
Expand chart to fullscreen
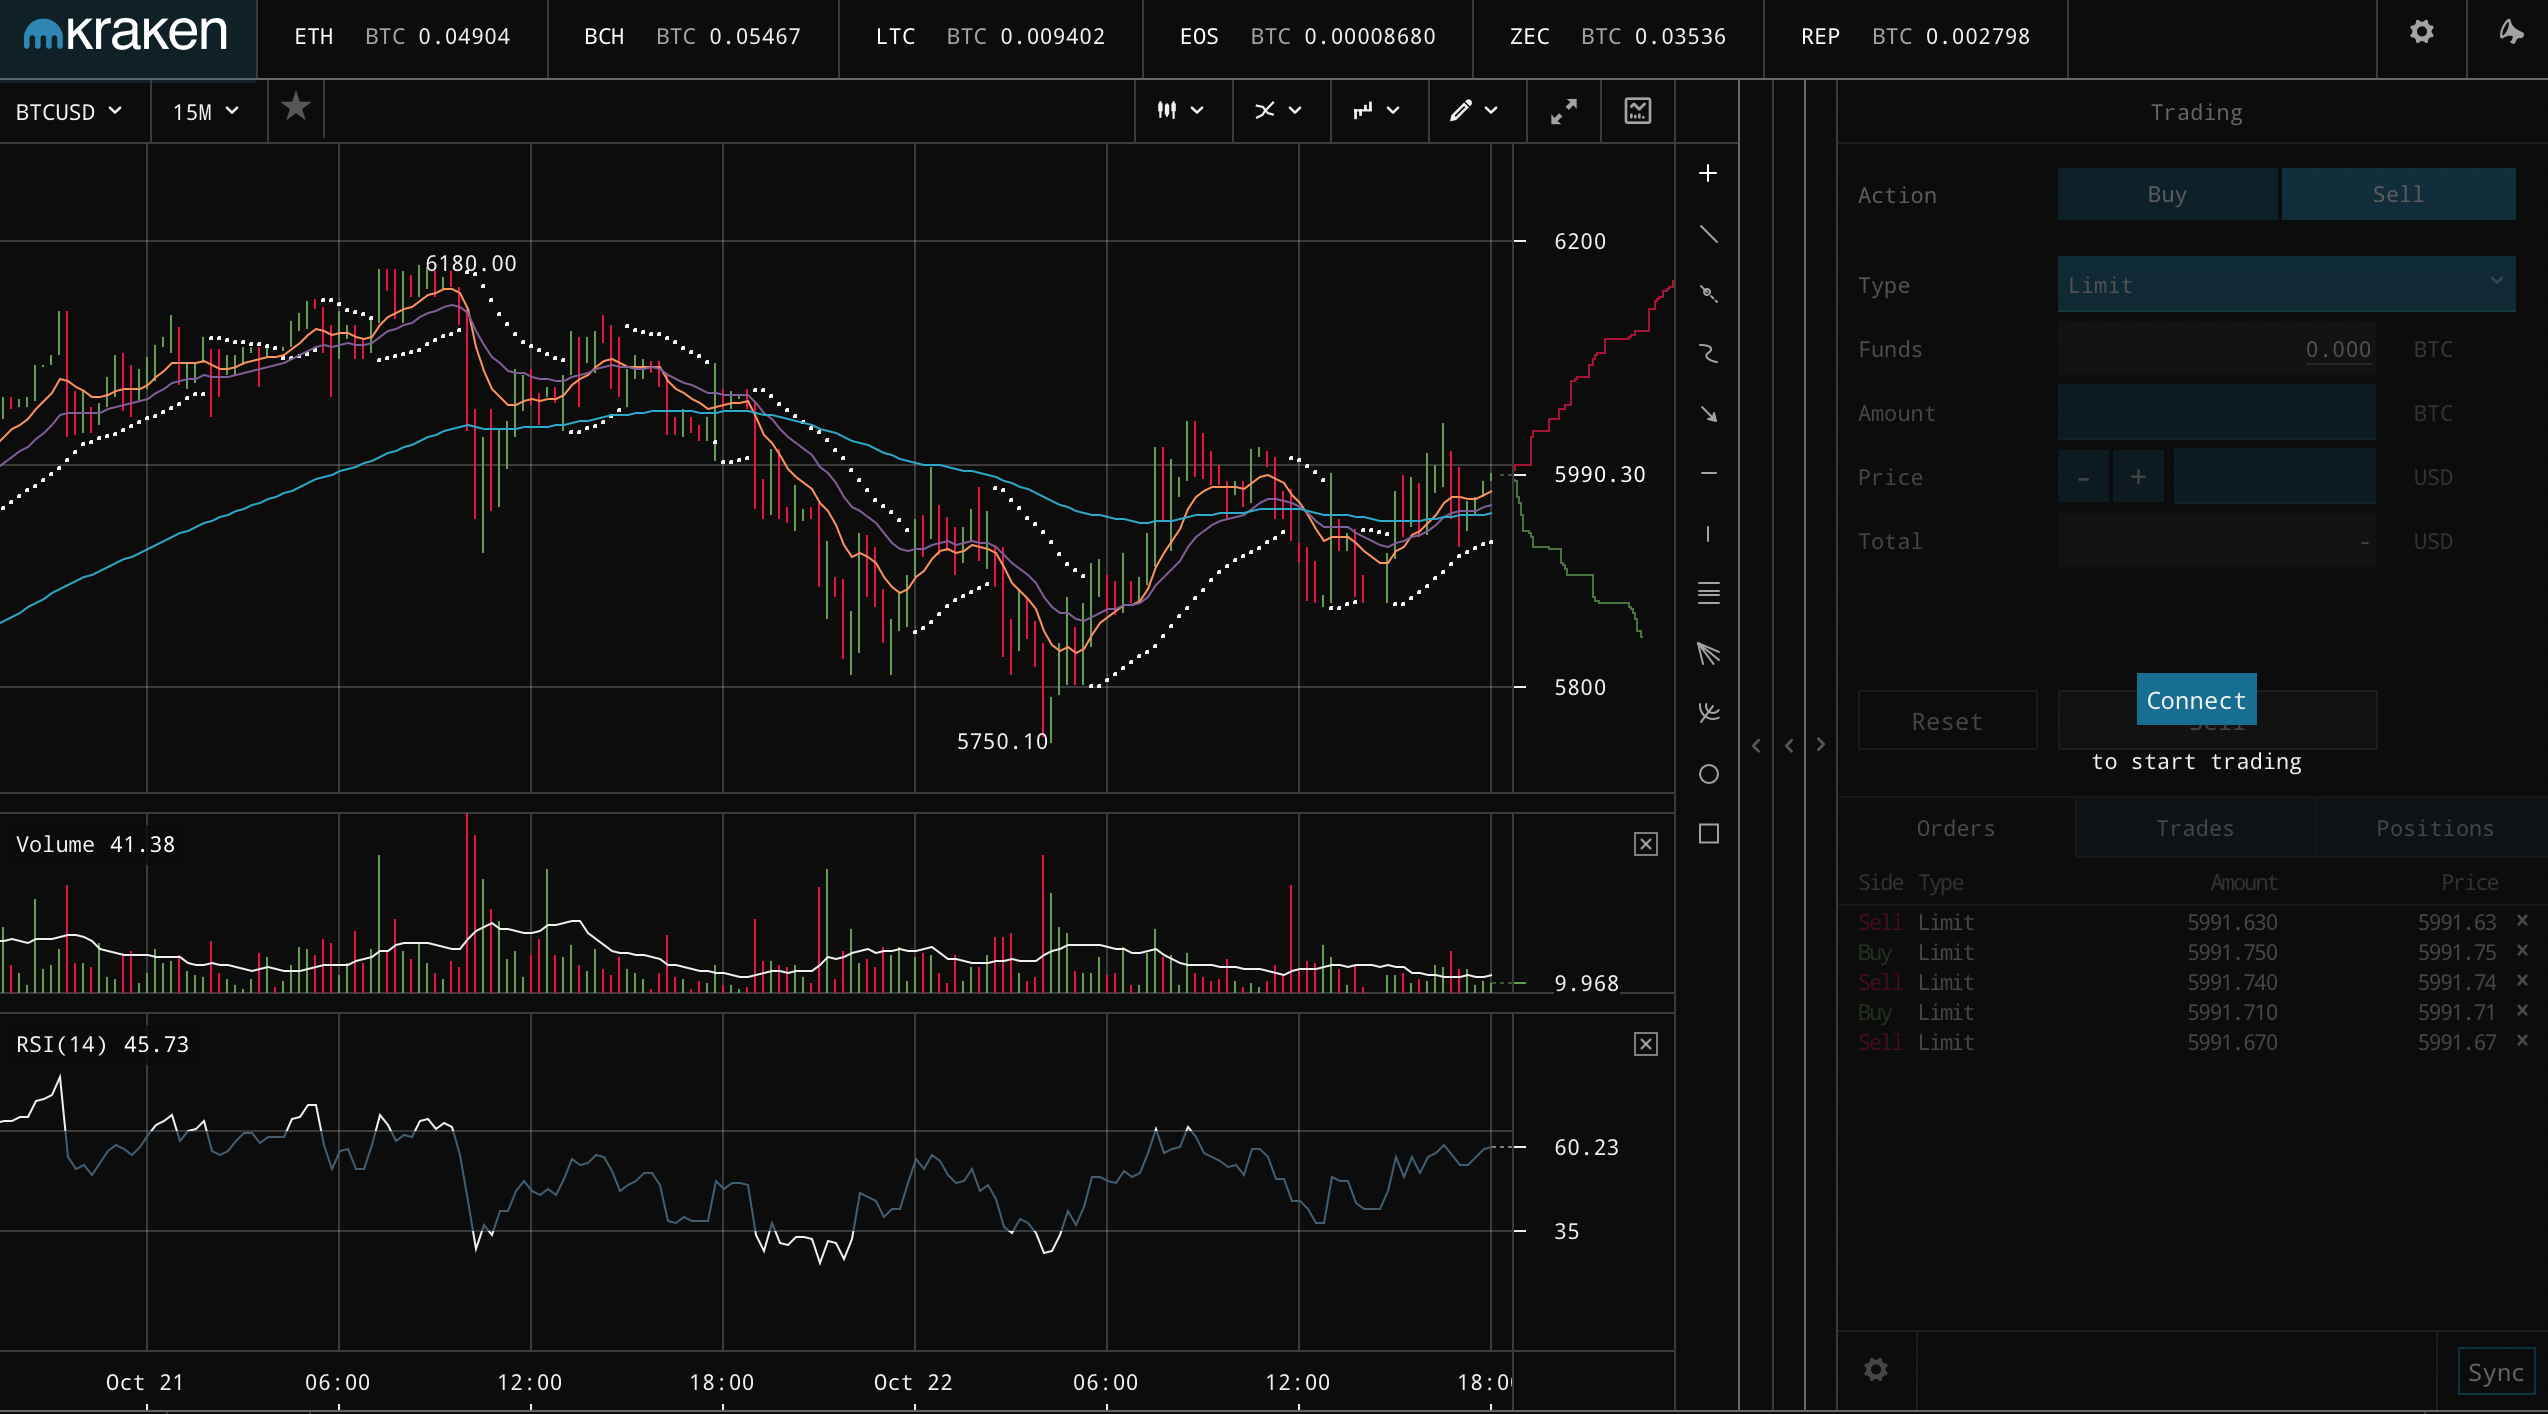[1564, 111]
